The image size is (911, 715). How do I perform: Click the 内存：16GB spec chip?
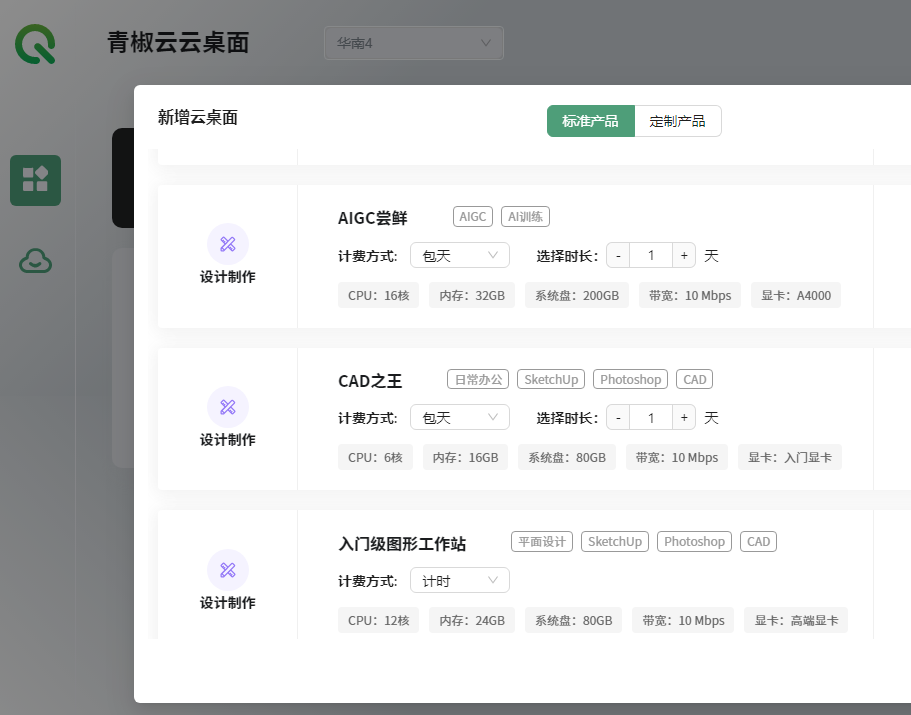465,458
